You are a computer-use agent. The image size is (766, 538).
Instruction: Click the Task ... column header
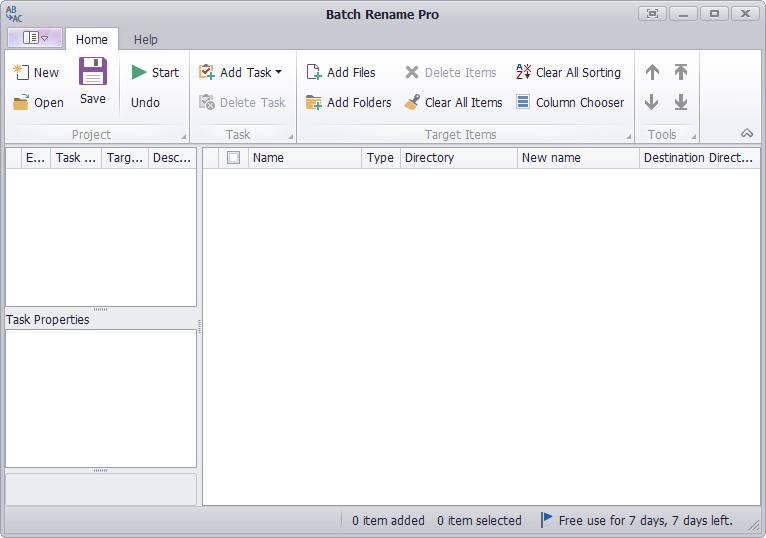click(x=76, y=158)
